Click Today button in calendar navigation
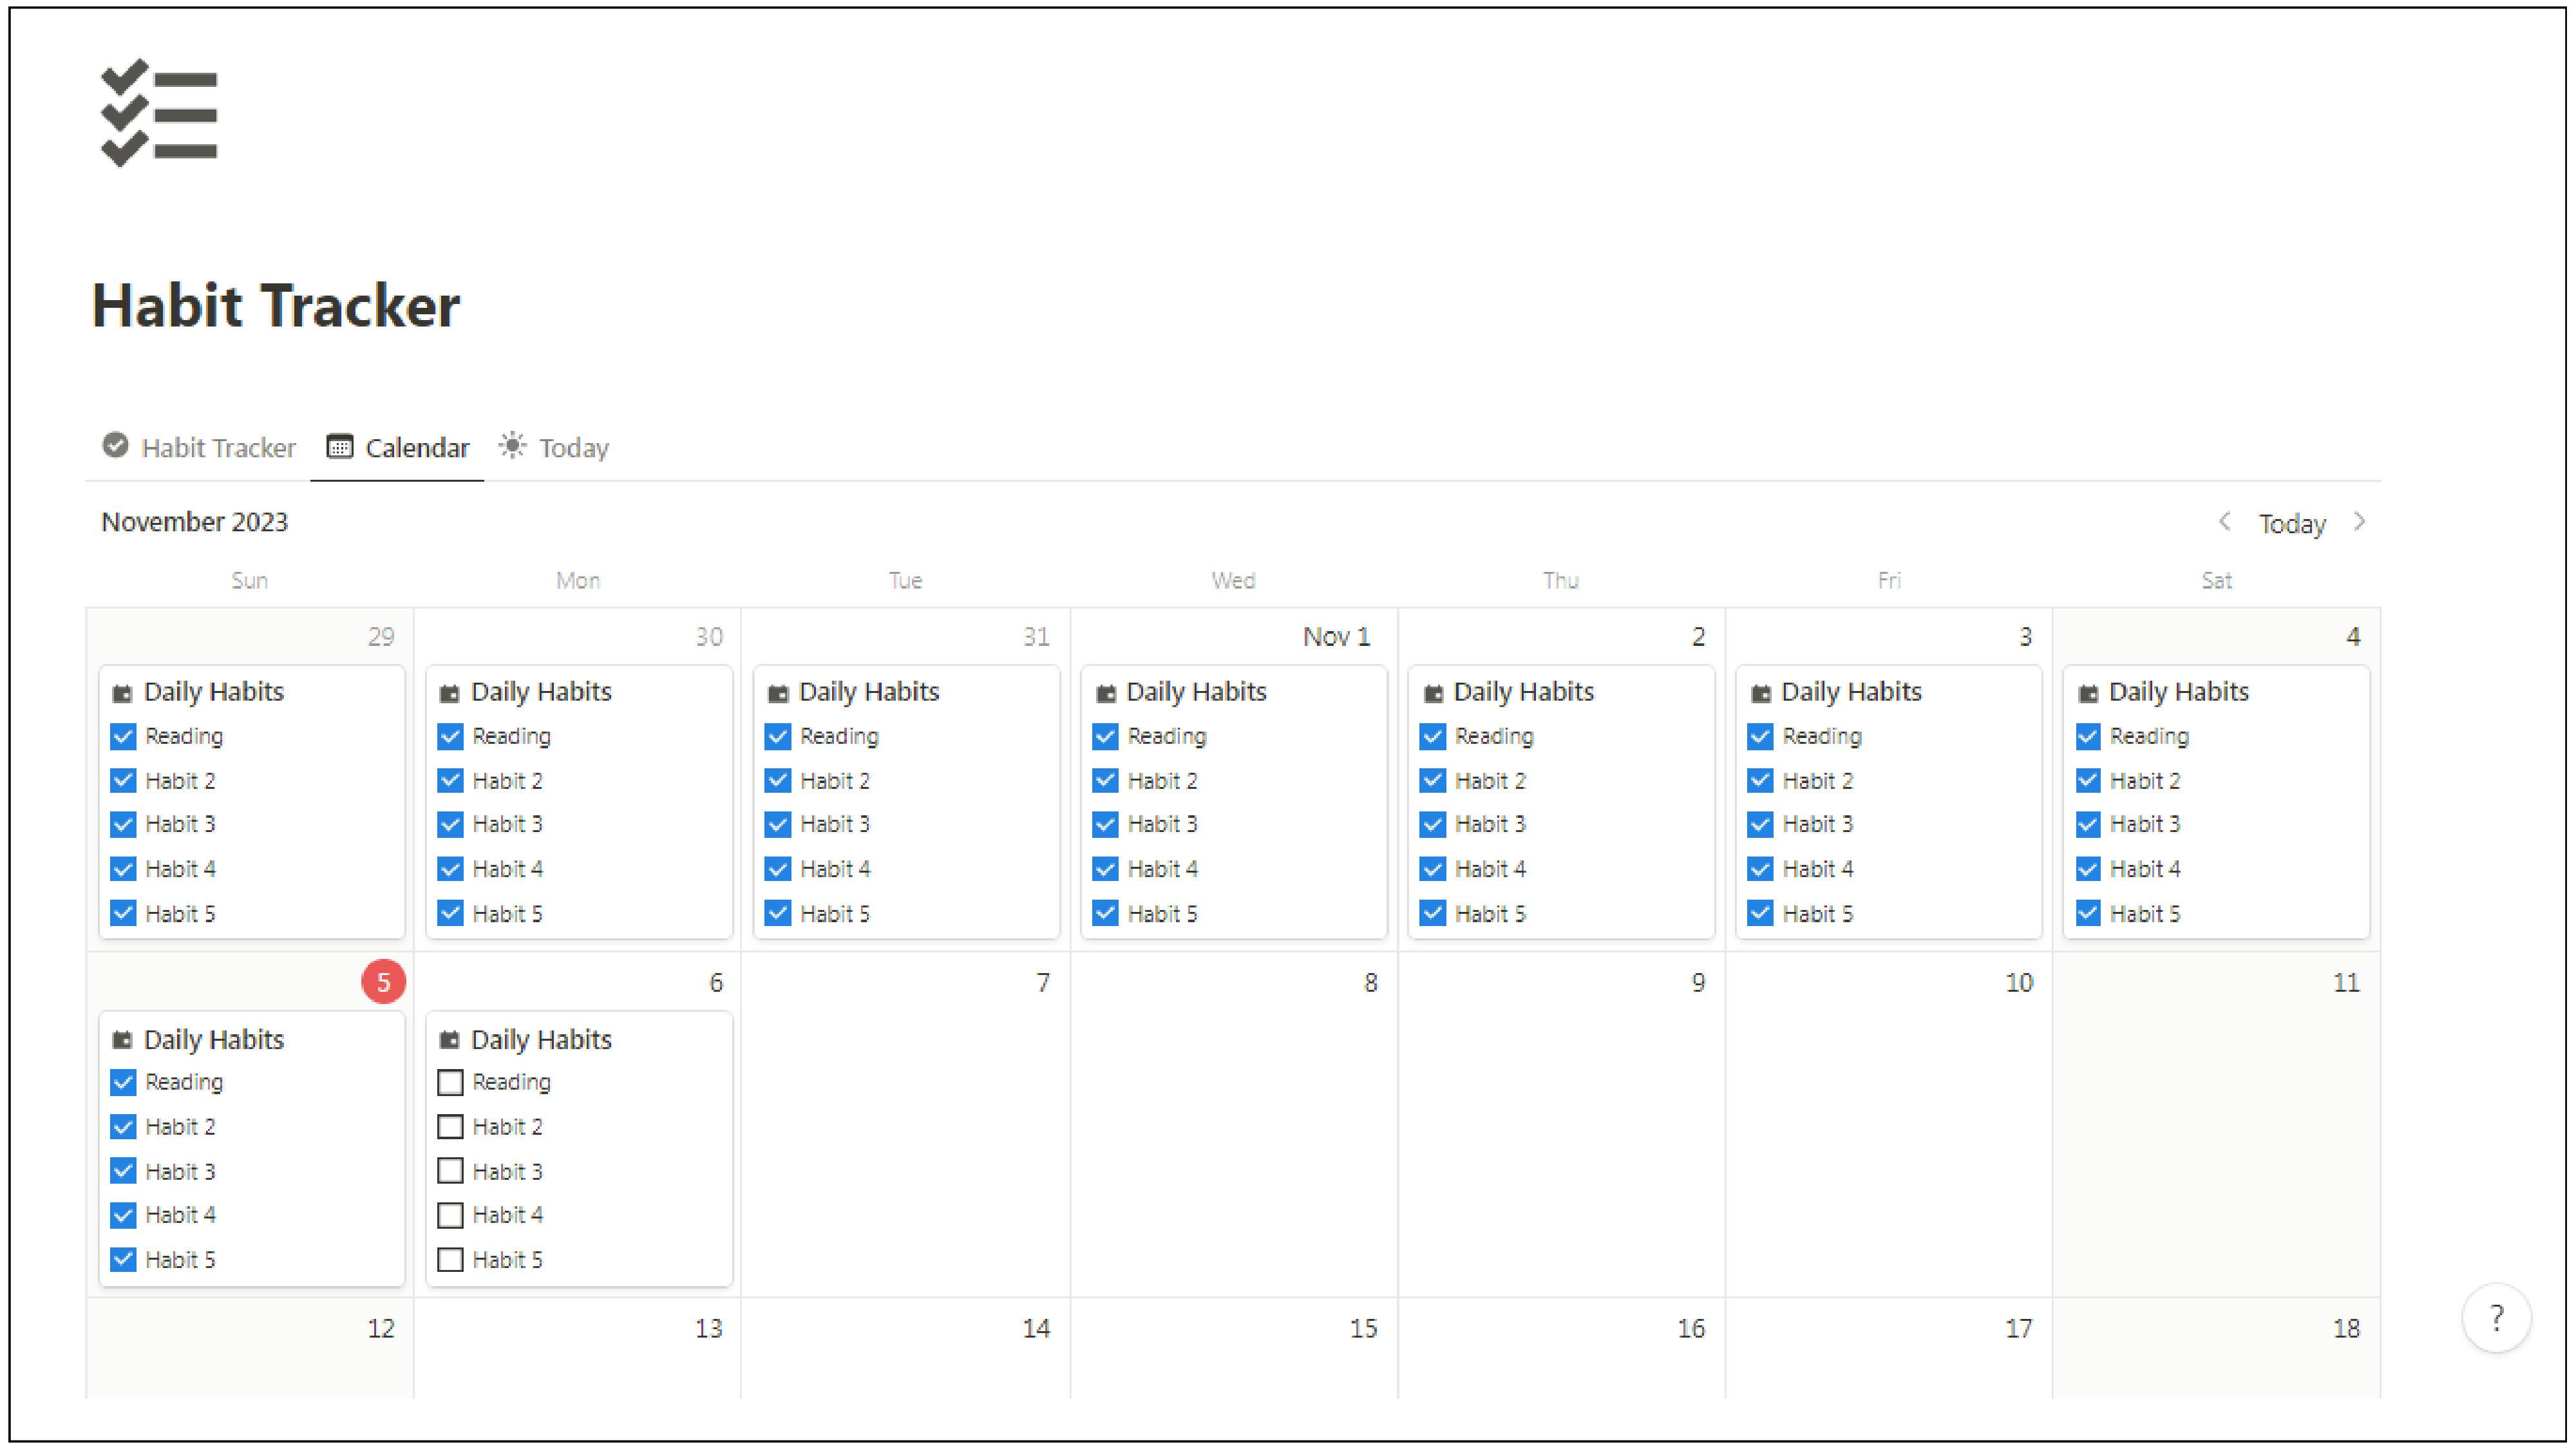Screen dimensions: 2576x1449 click(x=2291, y=523)
